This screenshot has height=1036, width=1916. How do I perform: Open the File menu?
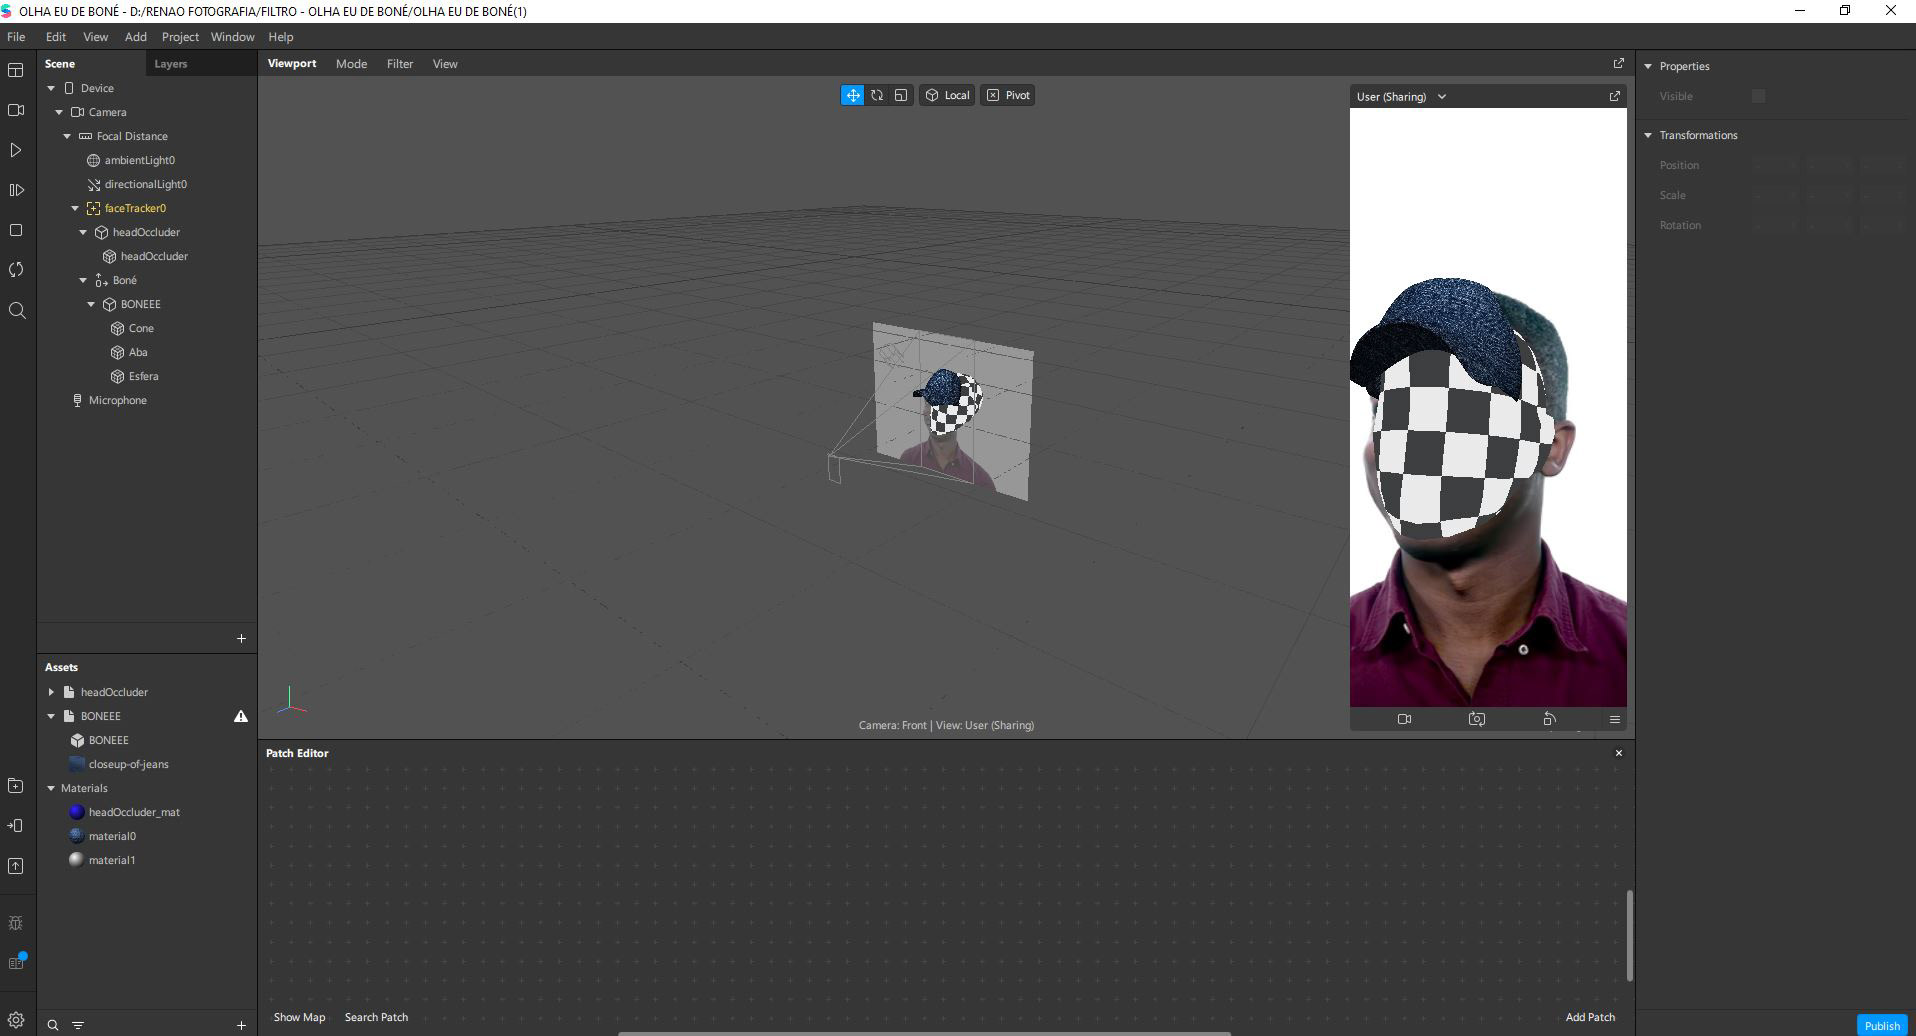pos(16,36)
